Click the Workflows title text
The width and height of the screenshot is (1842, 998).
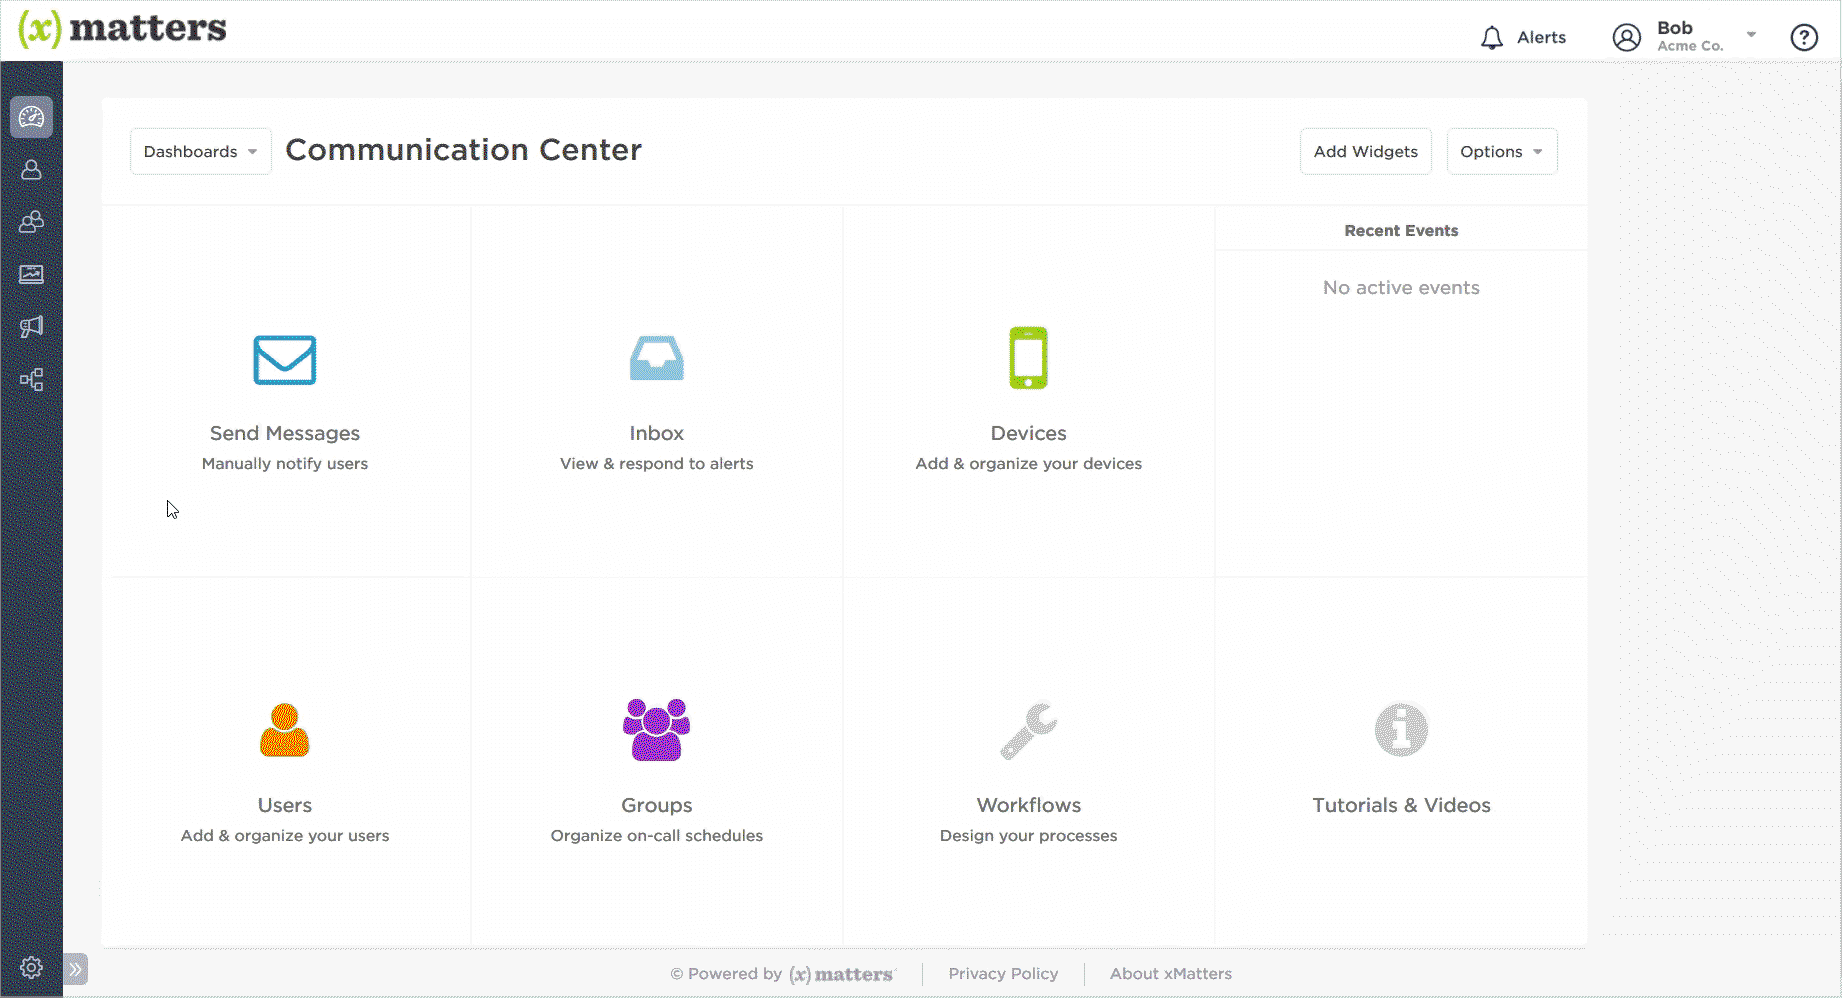coord(1029,805)
